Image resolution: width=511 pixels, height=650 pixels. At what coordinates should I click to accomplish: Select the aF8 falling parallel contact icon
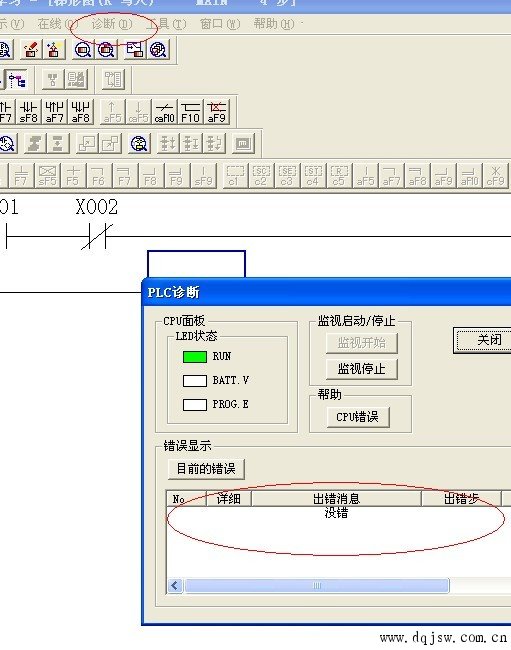click(x=81, y=112)
